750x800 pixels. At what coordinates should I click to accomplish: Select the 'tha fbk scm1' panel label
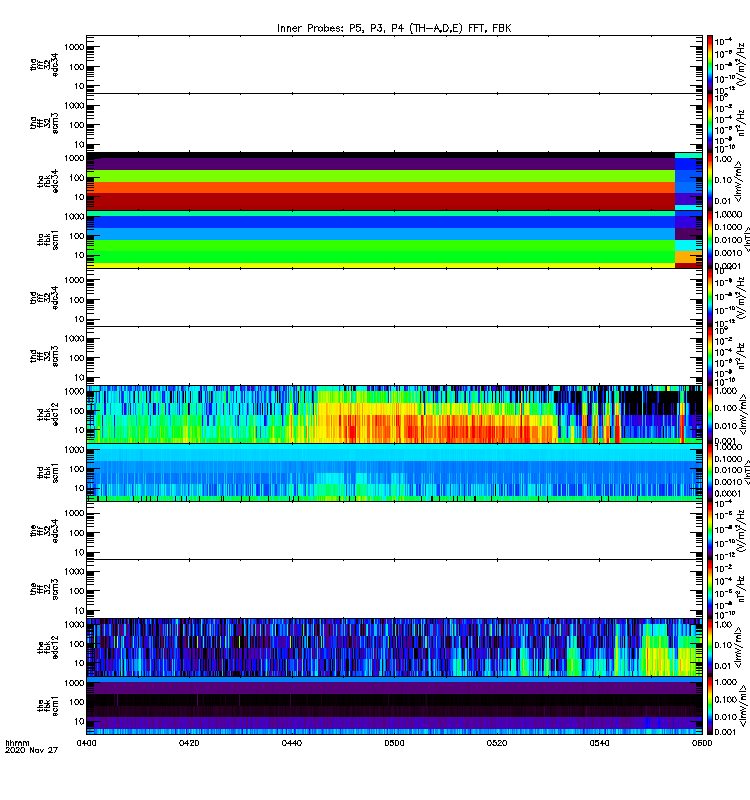(48, 240)
